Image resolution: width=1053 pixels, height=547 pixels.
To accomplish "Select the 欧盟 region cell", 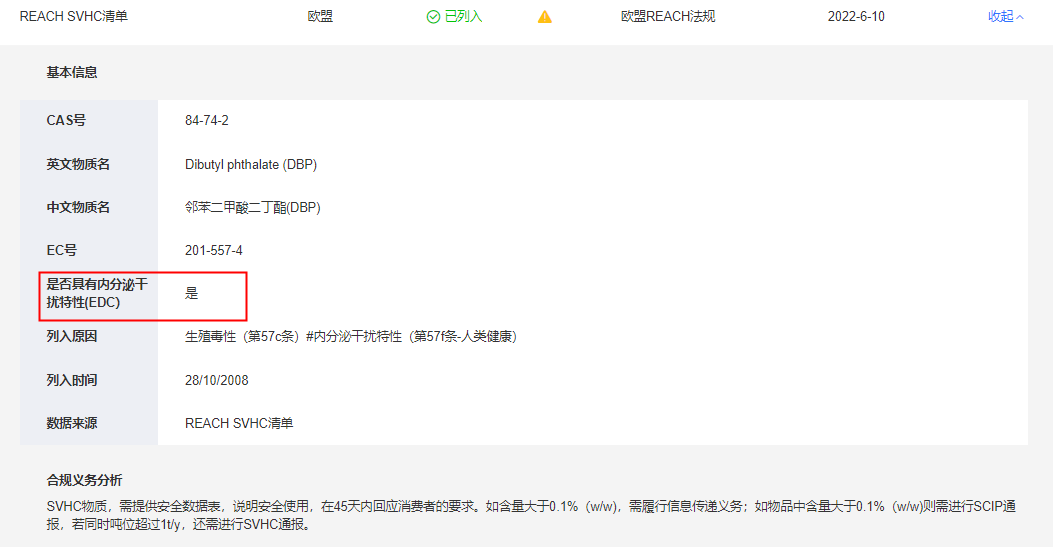I will click(320, 17).
